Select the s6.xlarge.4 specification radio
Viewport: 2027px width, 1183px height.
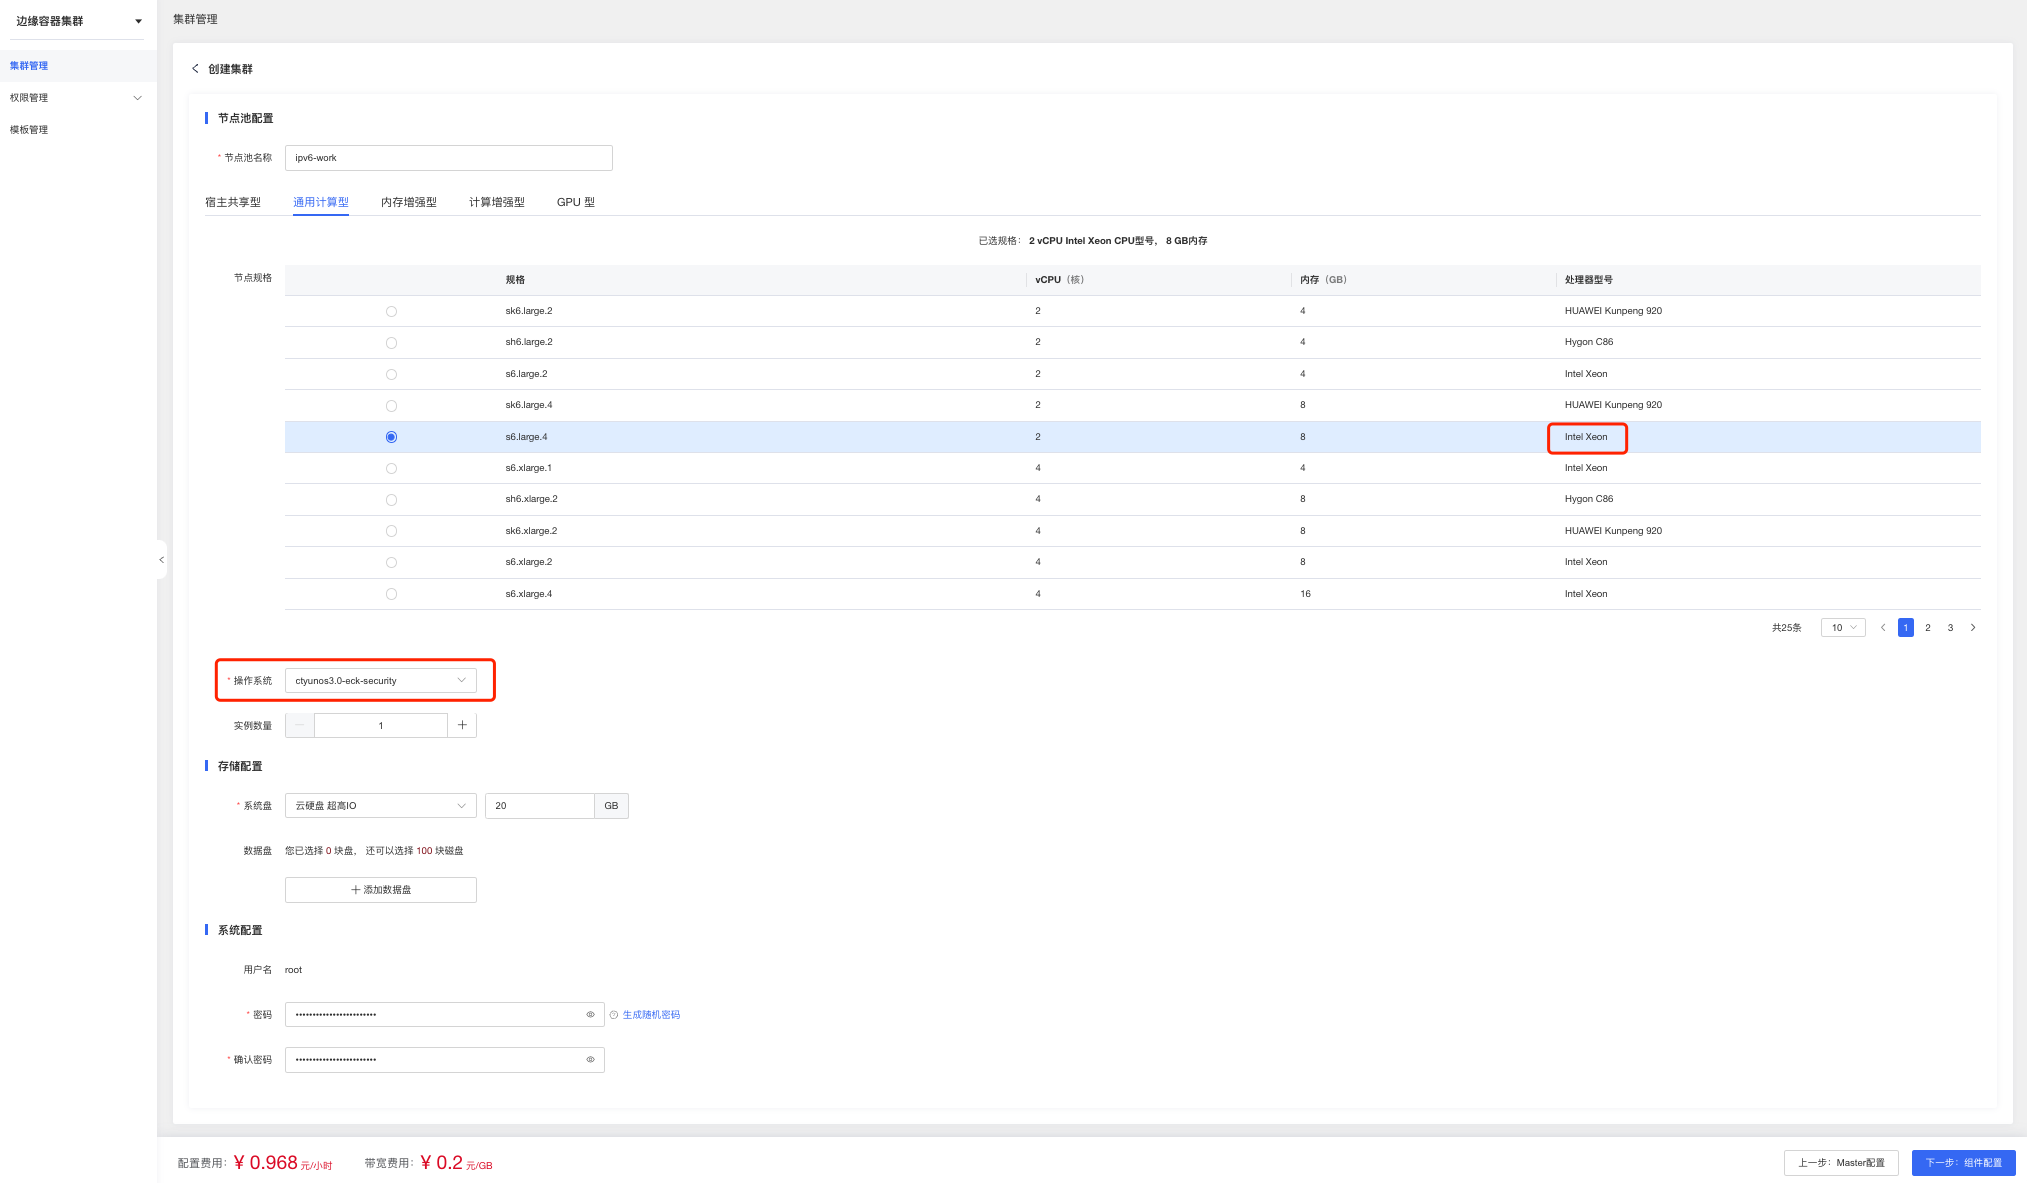[x=391, y=594]
